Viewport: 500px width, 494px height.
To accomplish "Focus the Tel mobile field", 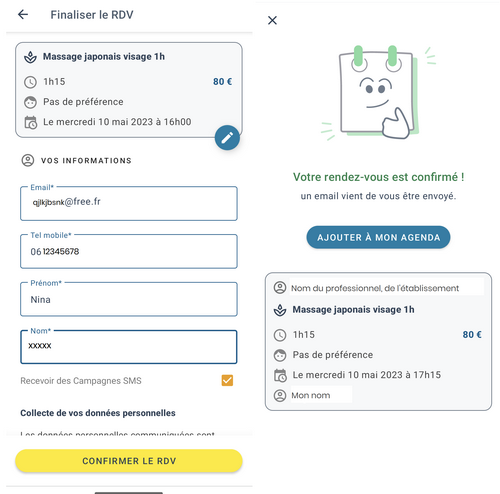I will pos(129,251).
